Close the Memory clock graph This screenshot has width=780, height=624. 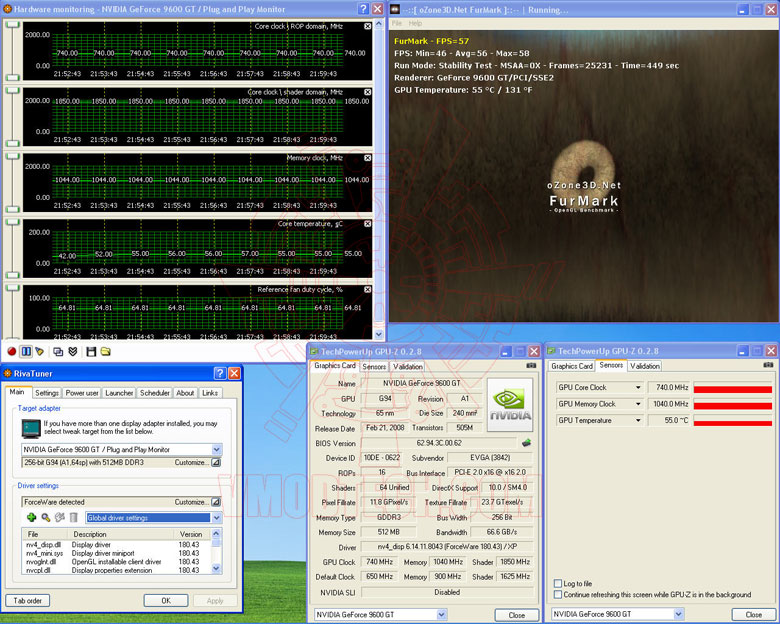pos(368,158)
